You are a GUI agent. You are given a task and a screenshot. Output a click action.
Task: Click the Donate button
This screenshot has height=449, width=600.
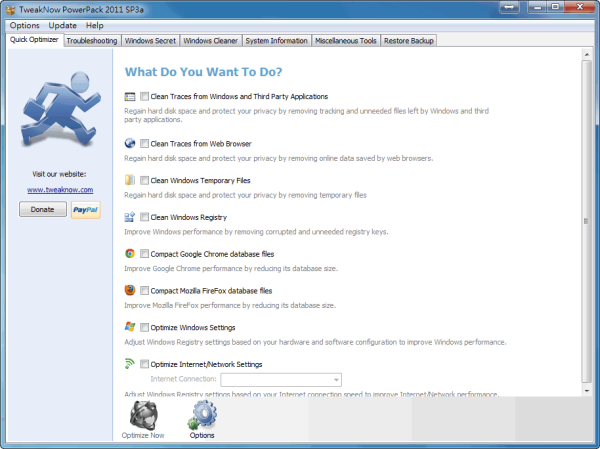tap(42, 209)
